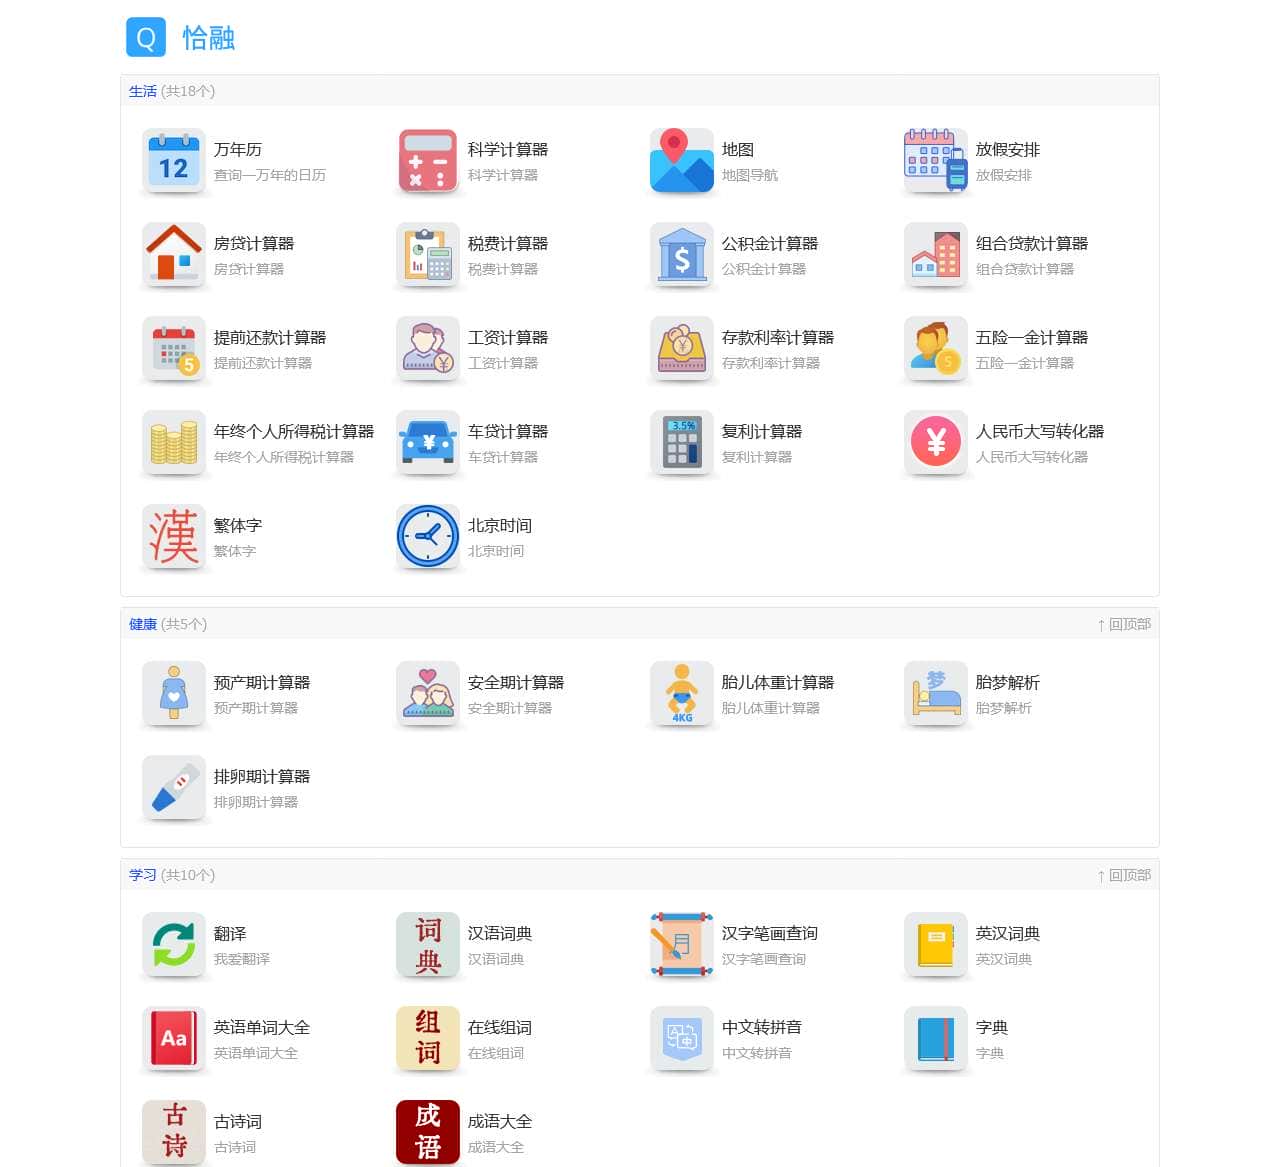Click the 共10个 count text
This screenshot has width=1280, height=1167.
188,875
